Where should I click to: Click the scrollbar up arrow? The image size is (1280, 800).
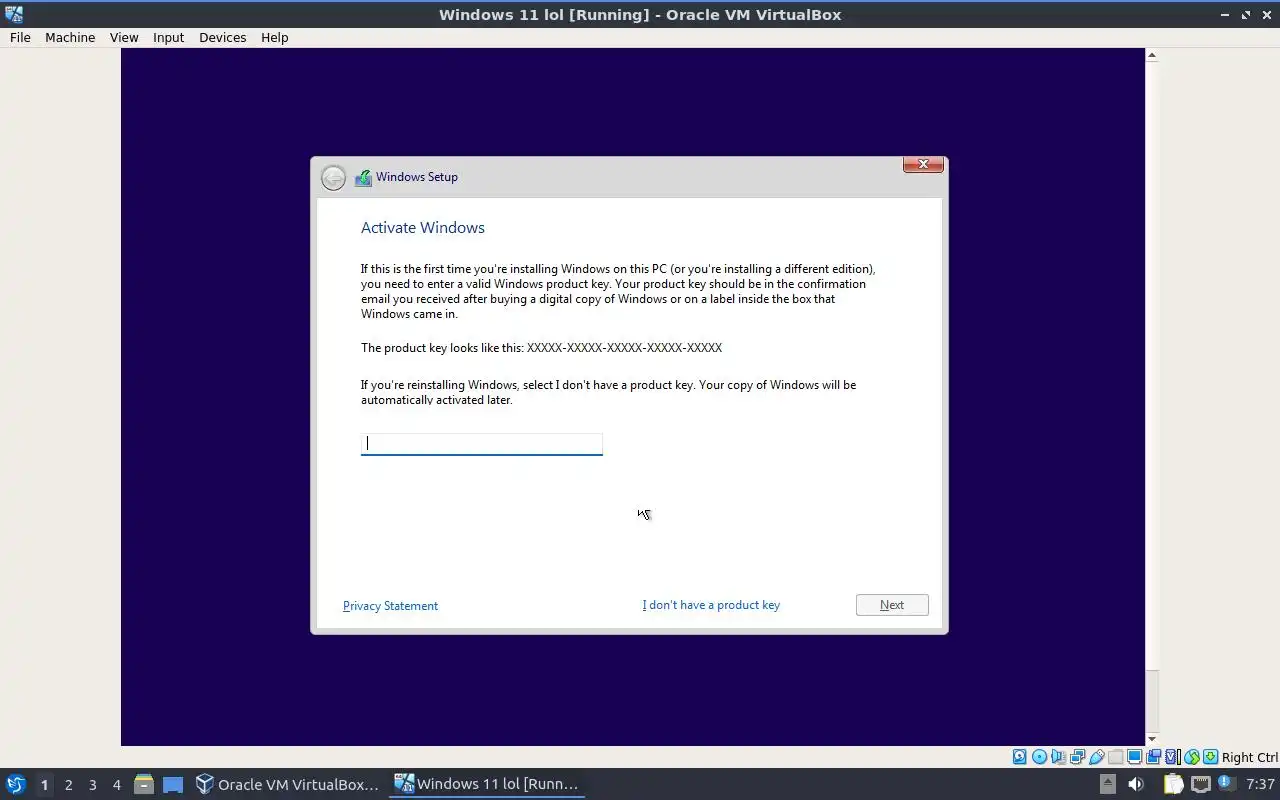[x=1151, y=55]
